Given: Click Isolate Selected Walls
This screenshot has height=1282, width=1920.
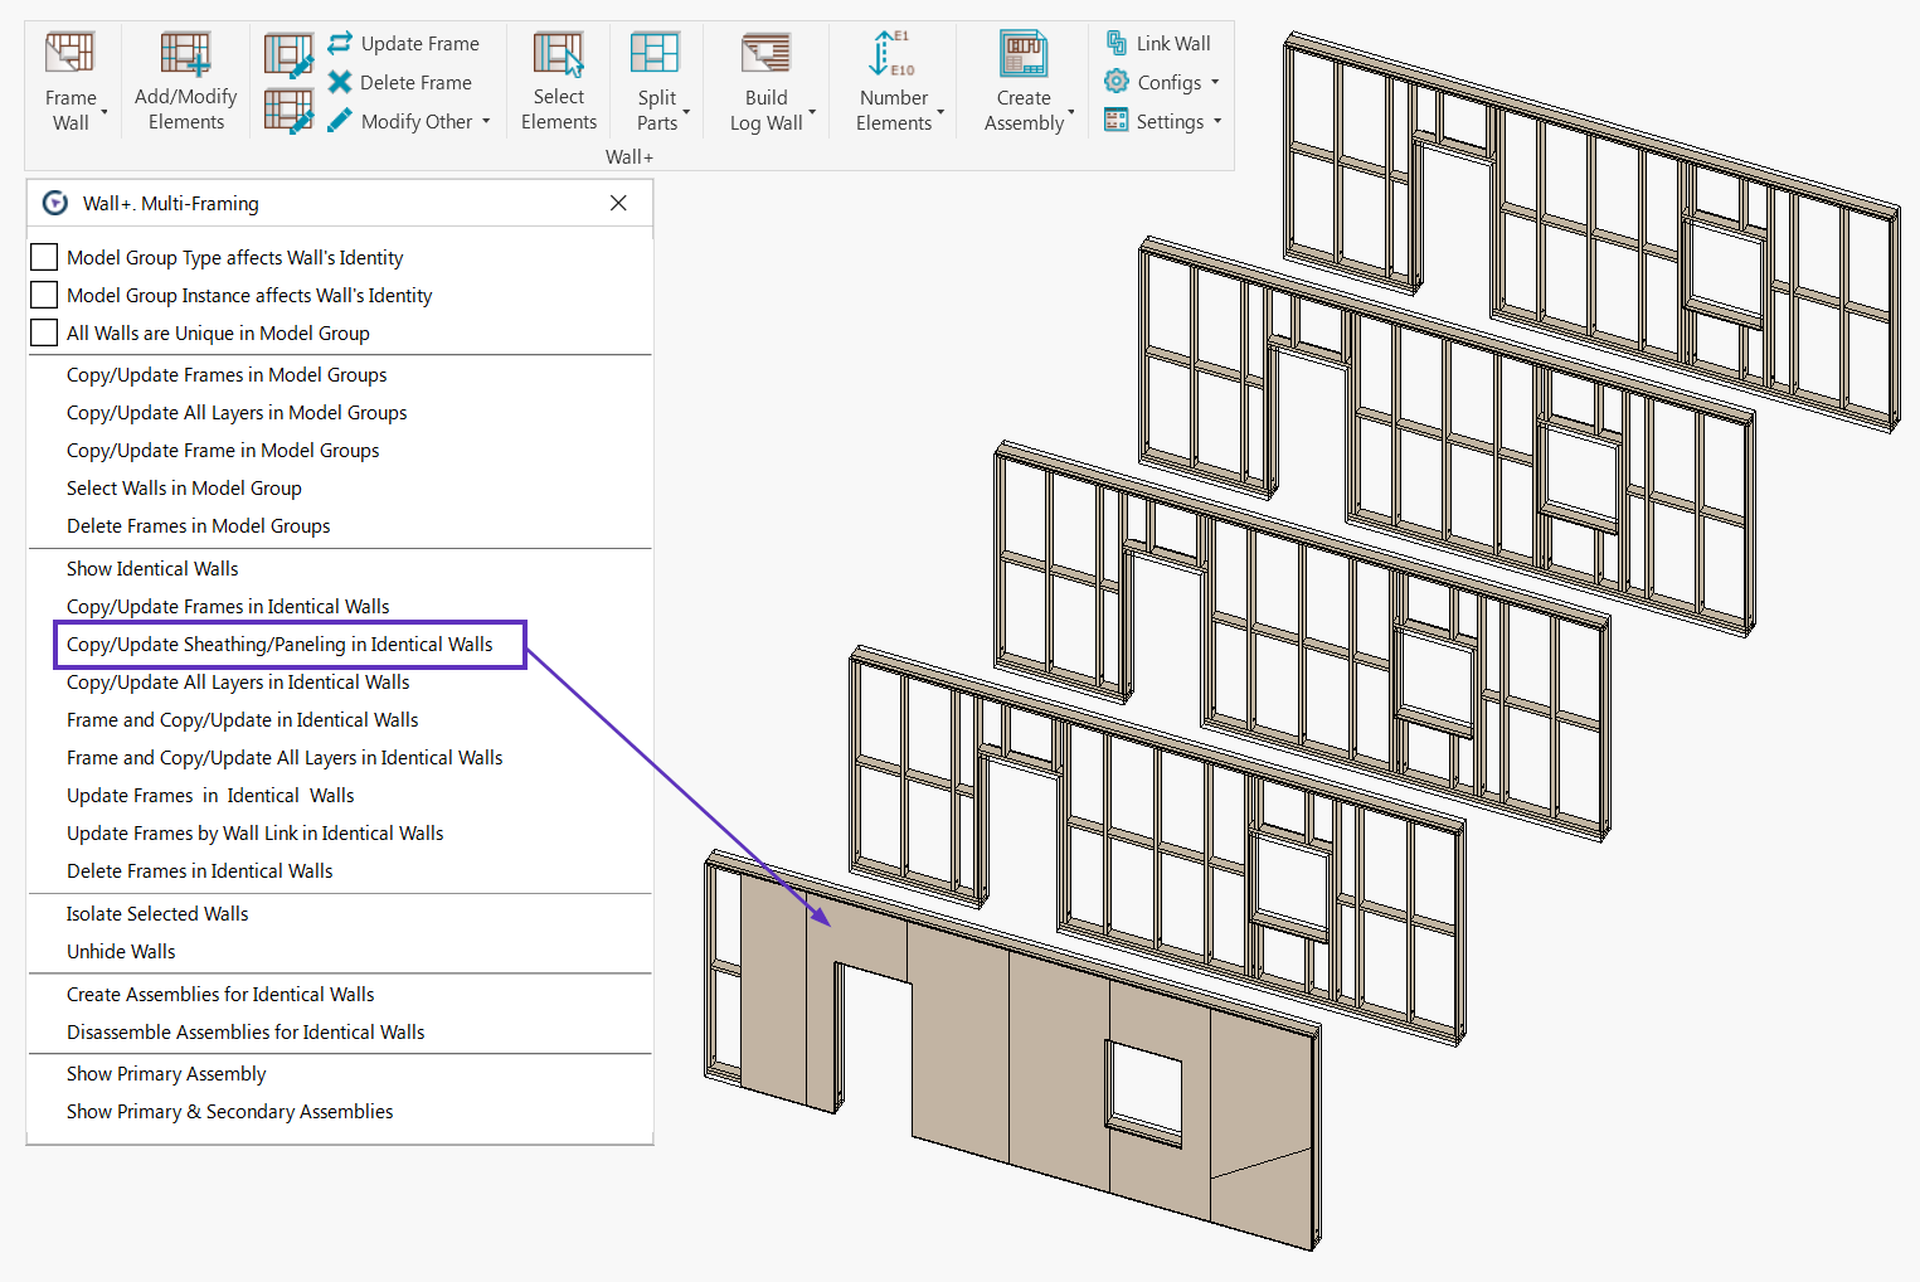Looking at the screenshot, I should click(x=157, y=913).
